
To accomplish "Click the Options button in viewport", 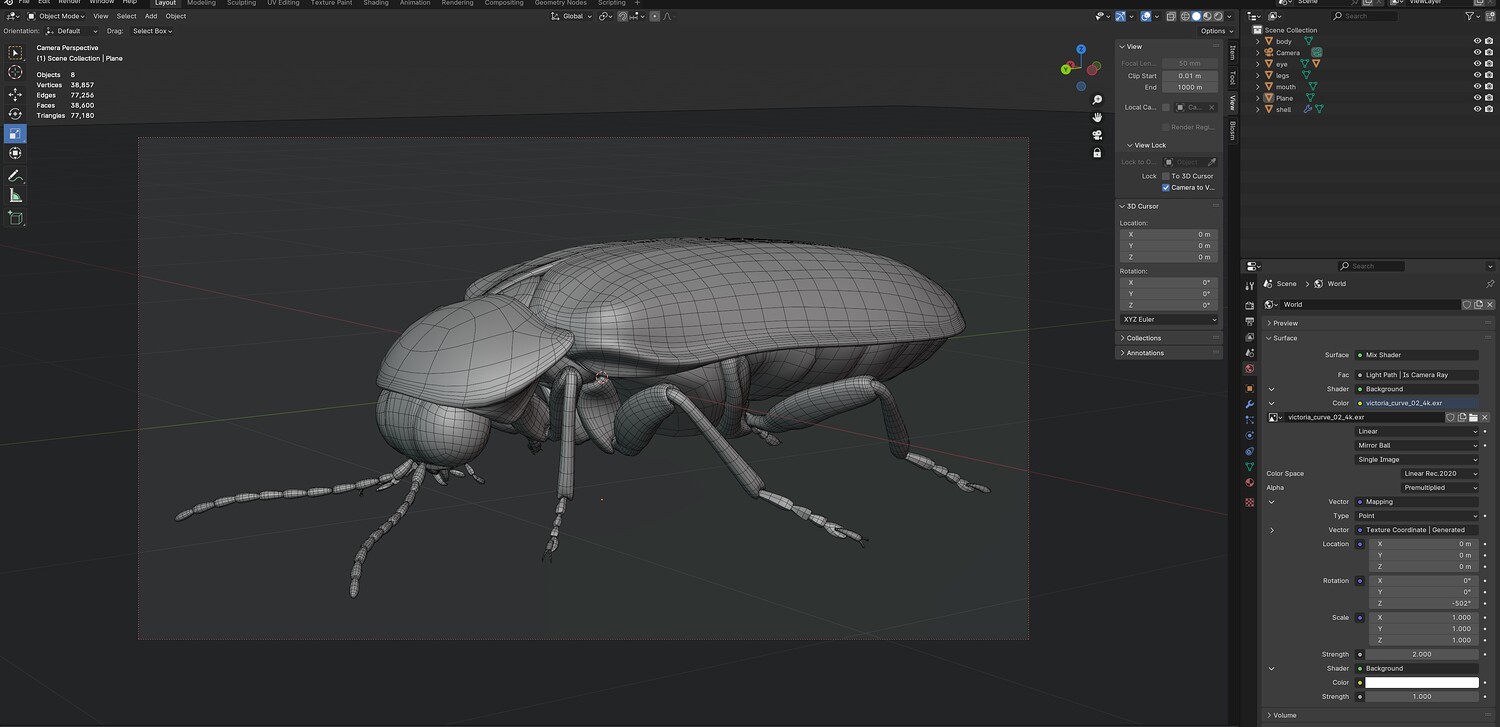I will click(x=1213, y=31).
